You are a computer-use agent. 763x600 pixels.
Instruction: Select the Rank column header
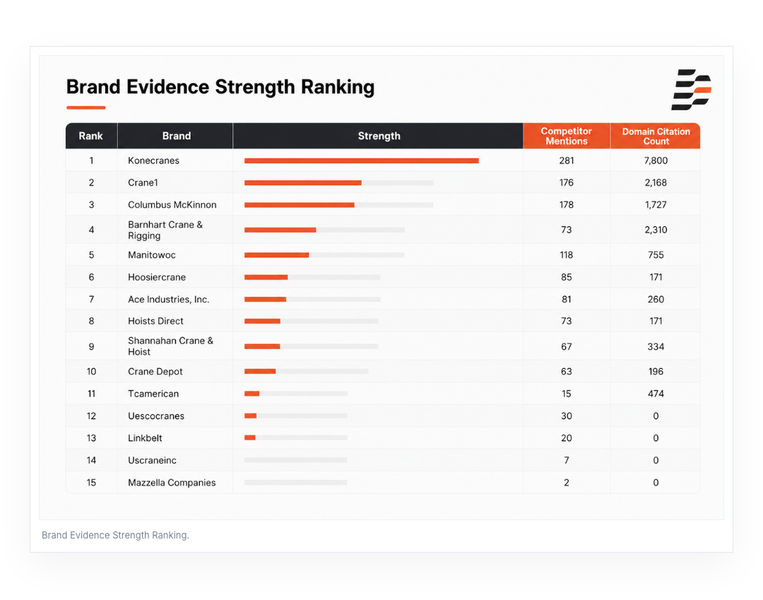click(x=91, y=136)
